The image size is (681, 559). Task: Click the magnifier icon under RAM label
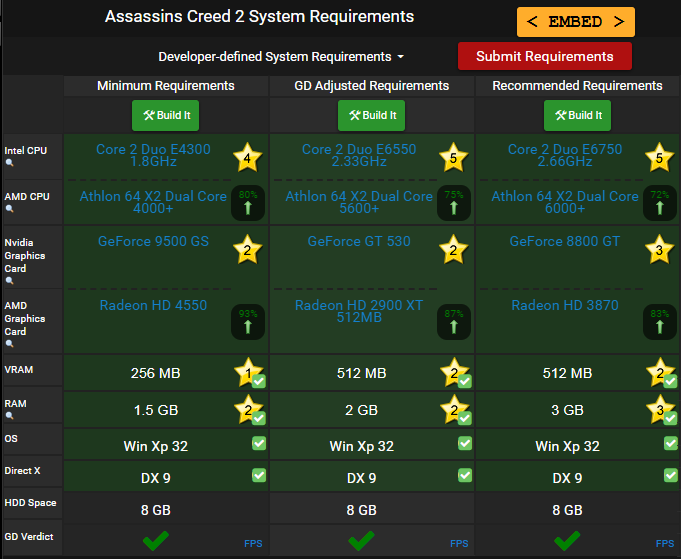pyautogui.click(x=9, y=416)
